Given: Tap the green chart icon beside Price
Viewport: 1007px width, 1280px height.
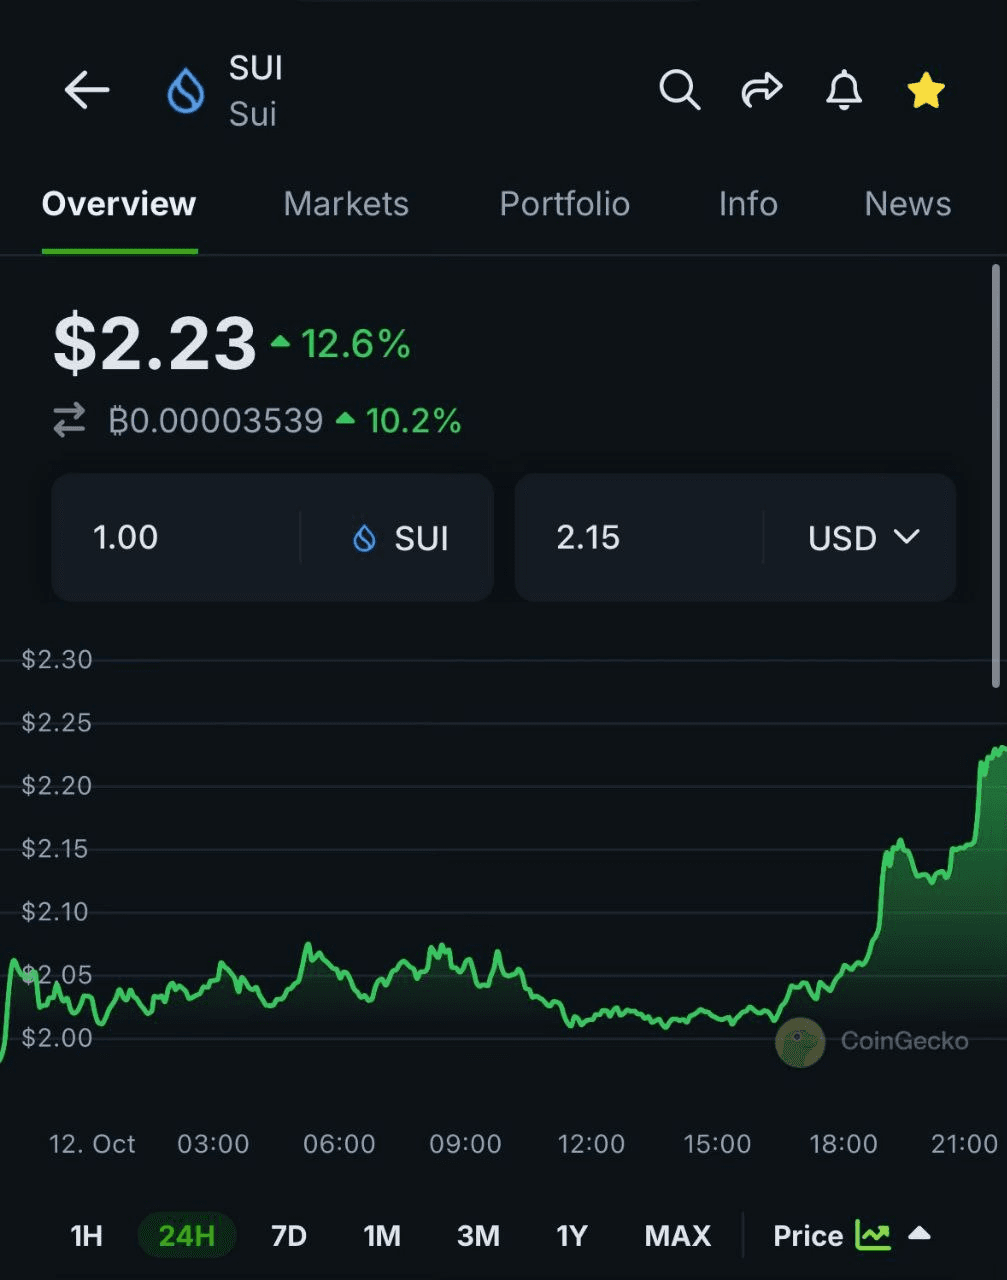Looking at the screenshot, I should (x=873, y=1235).
